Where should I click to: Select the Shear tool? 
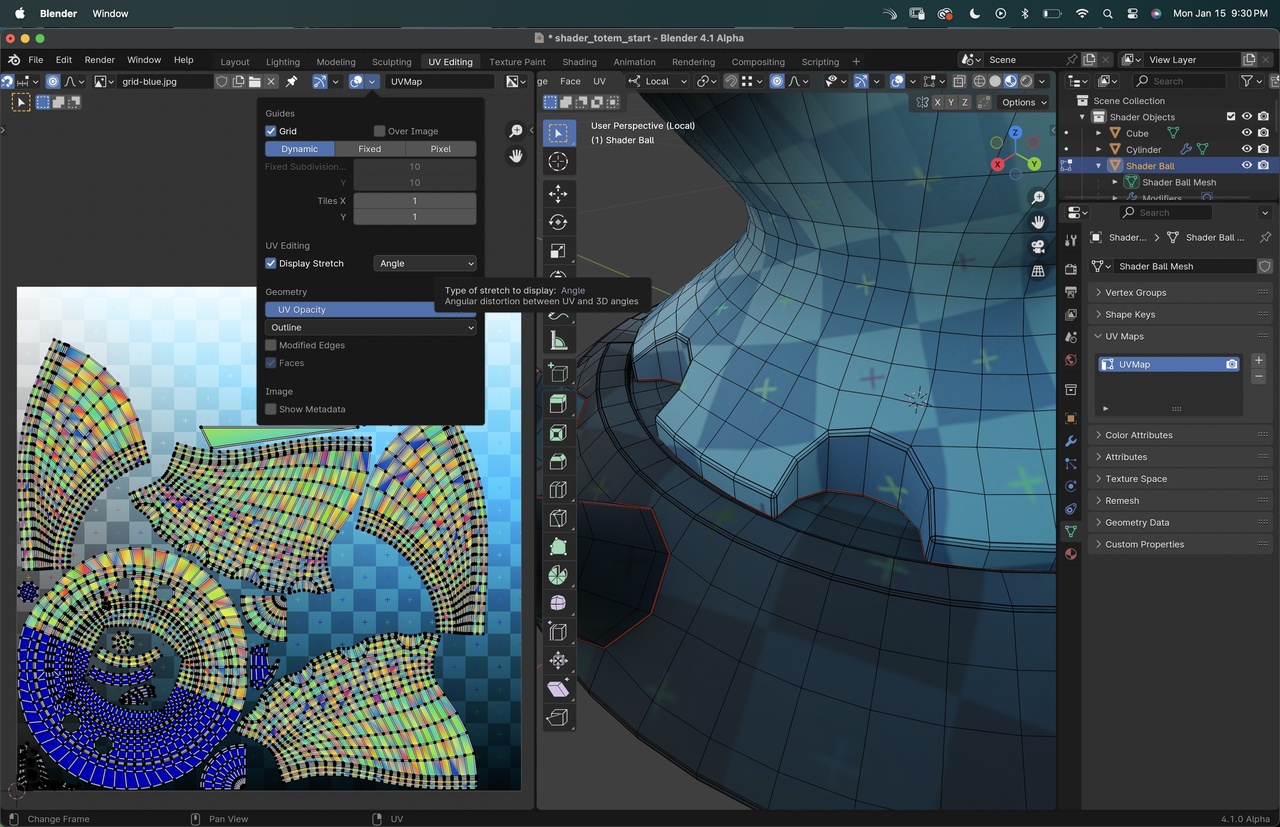(558, 689)
